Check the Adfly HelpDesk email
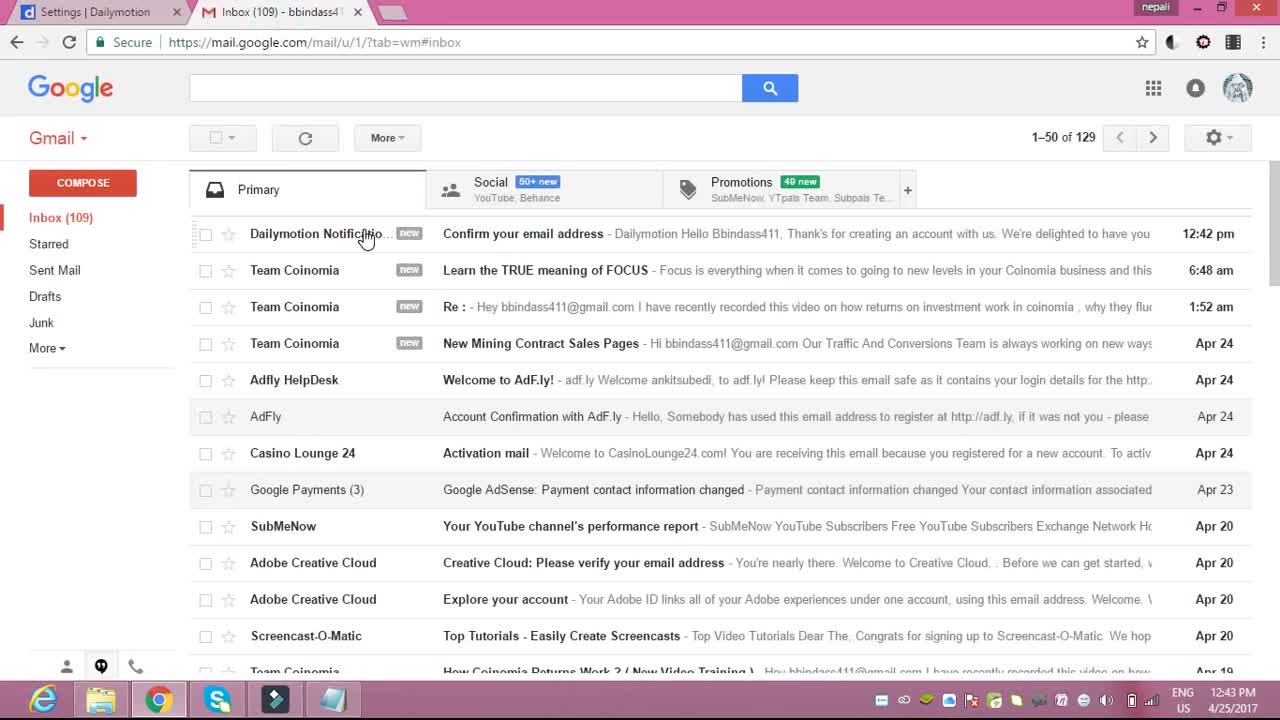 coord(205,380)
